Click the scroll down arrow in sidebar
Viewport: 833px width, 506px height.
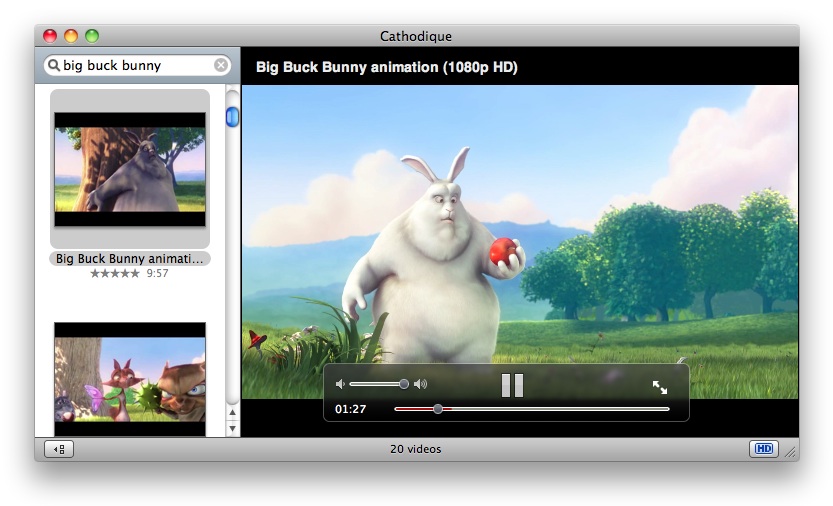[233, 428]
